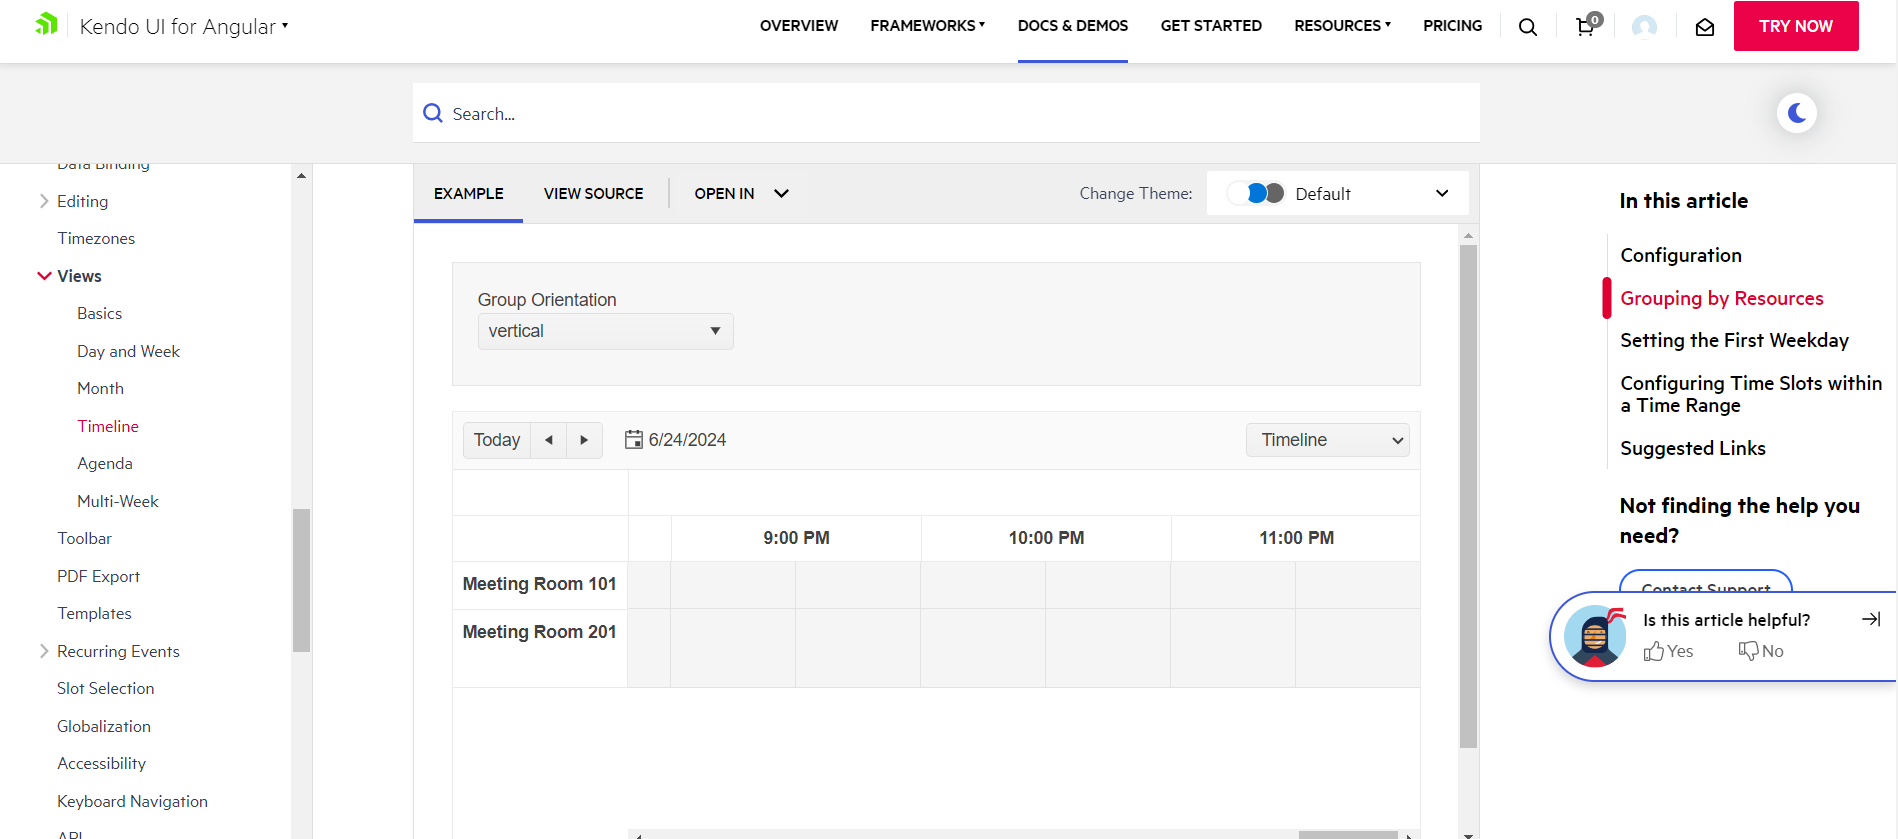1898x839 pixels.
Task: Open calendar date picker showing 6/24/2024
Action: [x=676, y=440]
